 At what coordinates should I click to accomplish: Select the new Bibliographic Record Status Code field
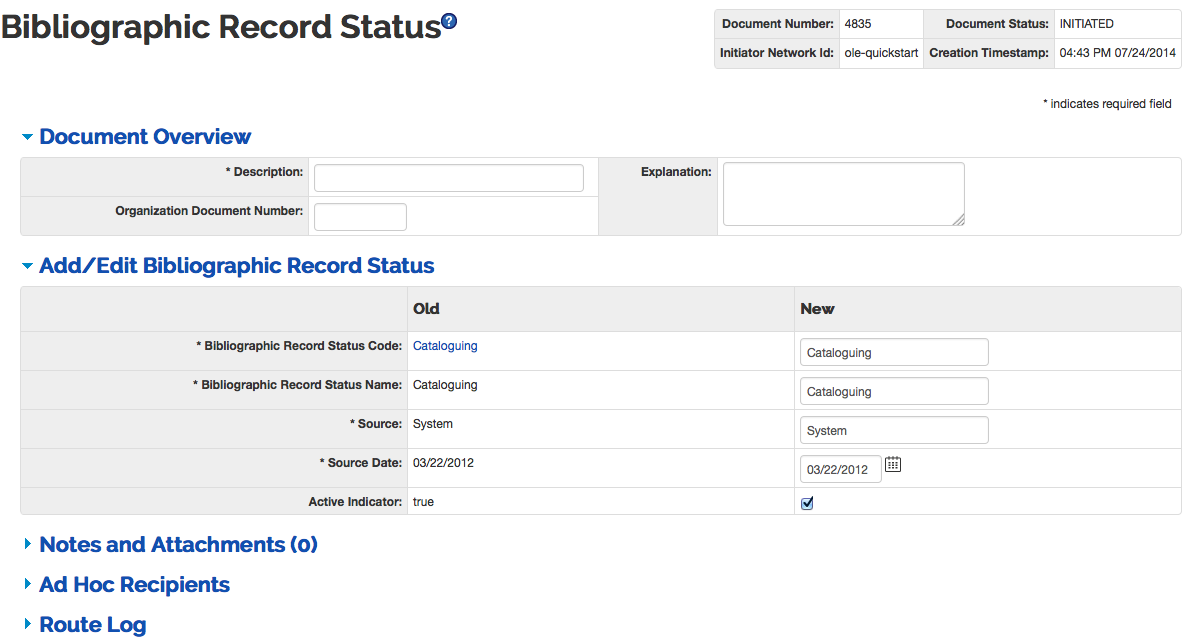coord(894,352)
